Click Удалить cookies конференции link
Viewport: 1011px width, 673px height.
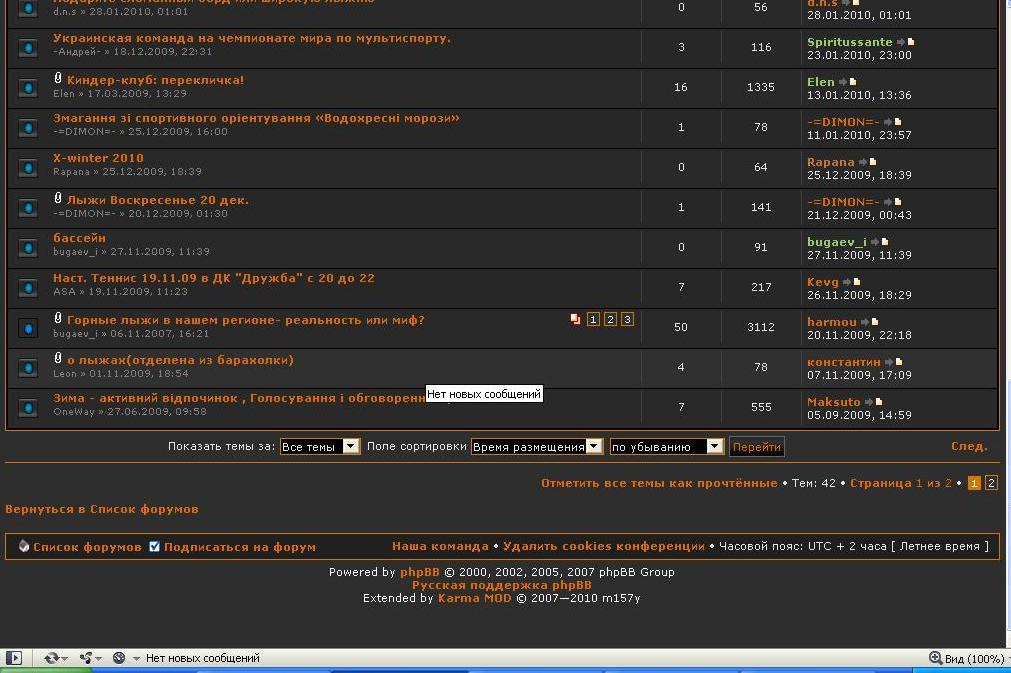pos(603,546)
